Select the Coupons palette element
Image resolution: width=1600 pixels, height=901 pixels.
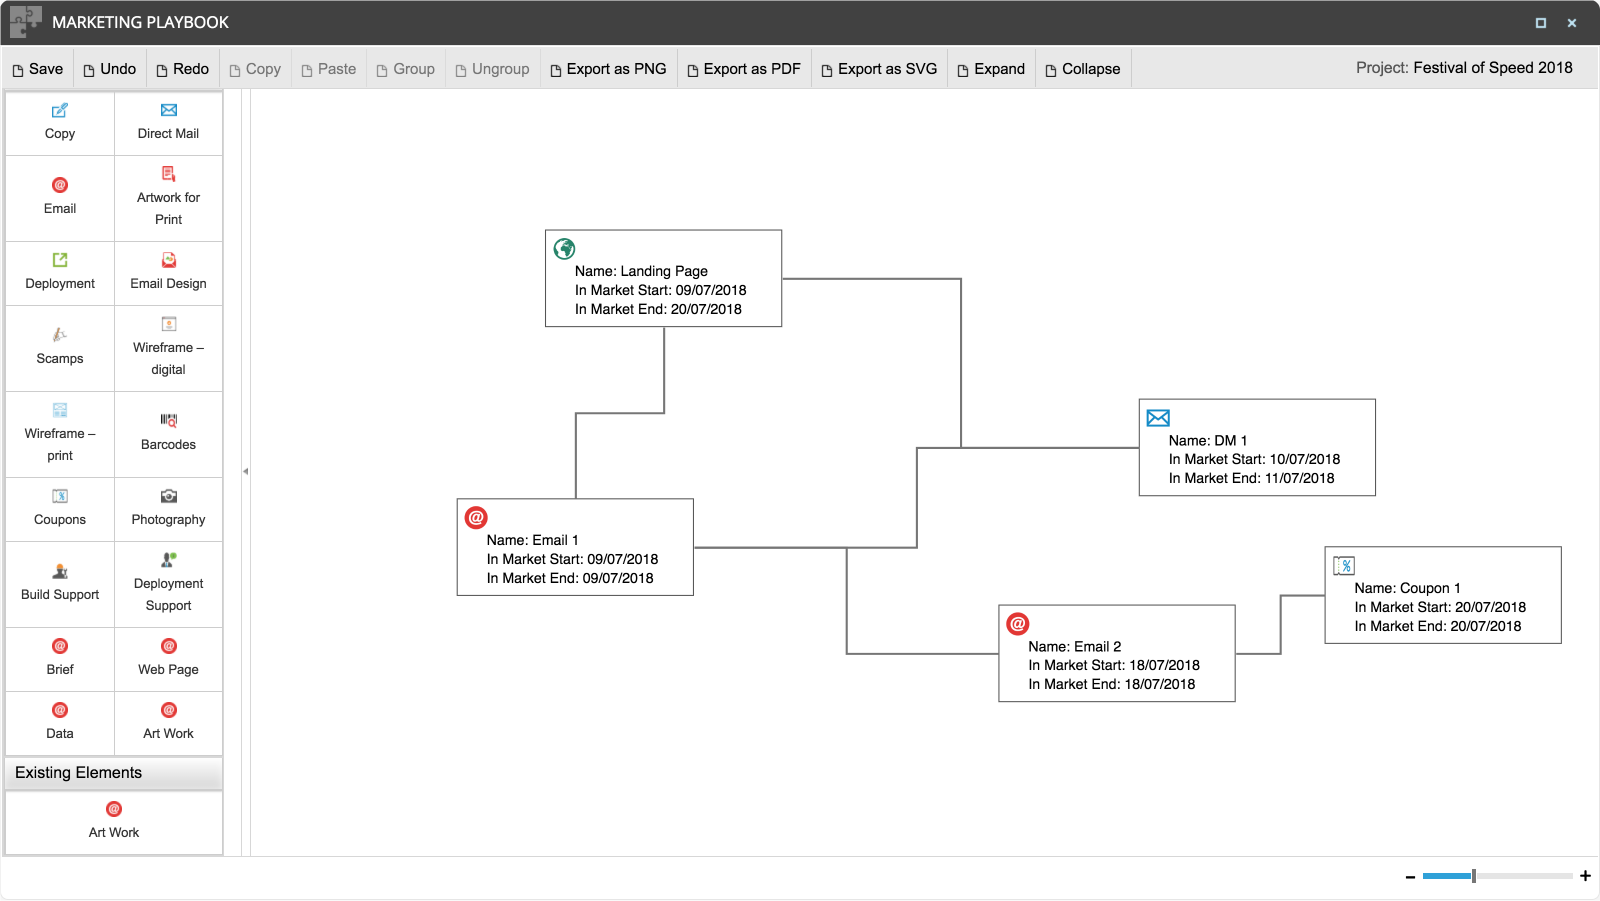tap(60, 508)
